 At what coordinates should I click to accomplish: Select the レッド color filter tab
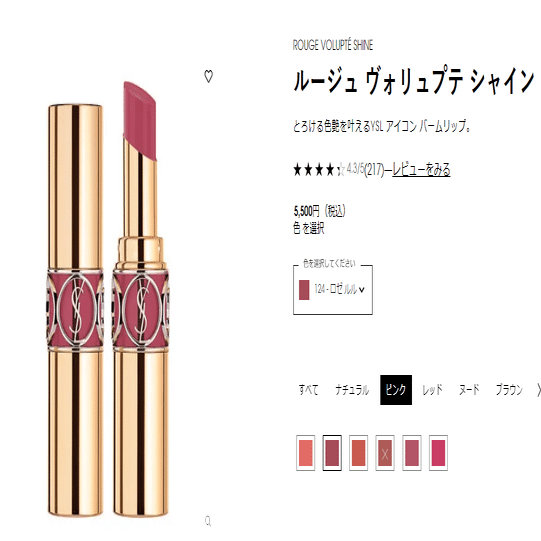click(x=432, y=390)
